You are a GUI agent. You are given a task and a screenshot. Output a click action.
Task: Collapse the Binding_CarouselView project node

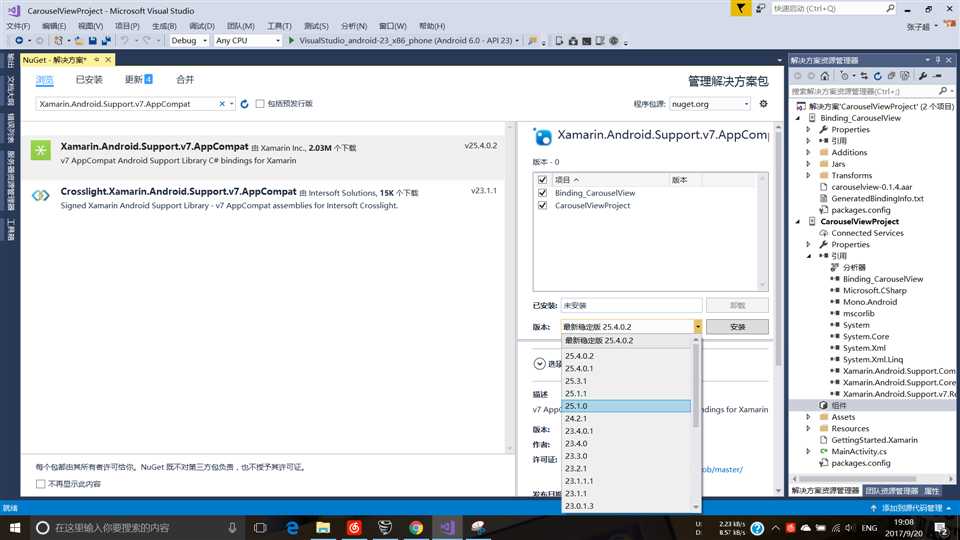pyautogui.click(x=798, y=118)
